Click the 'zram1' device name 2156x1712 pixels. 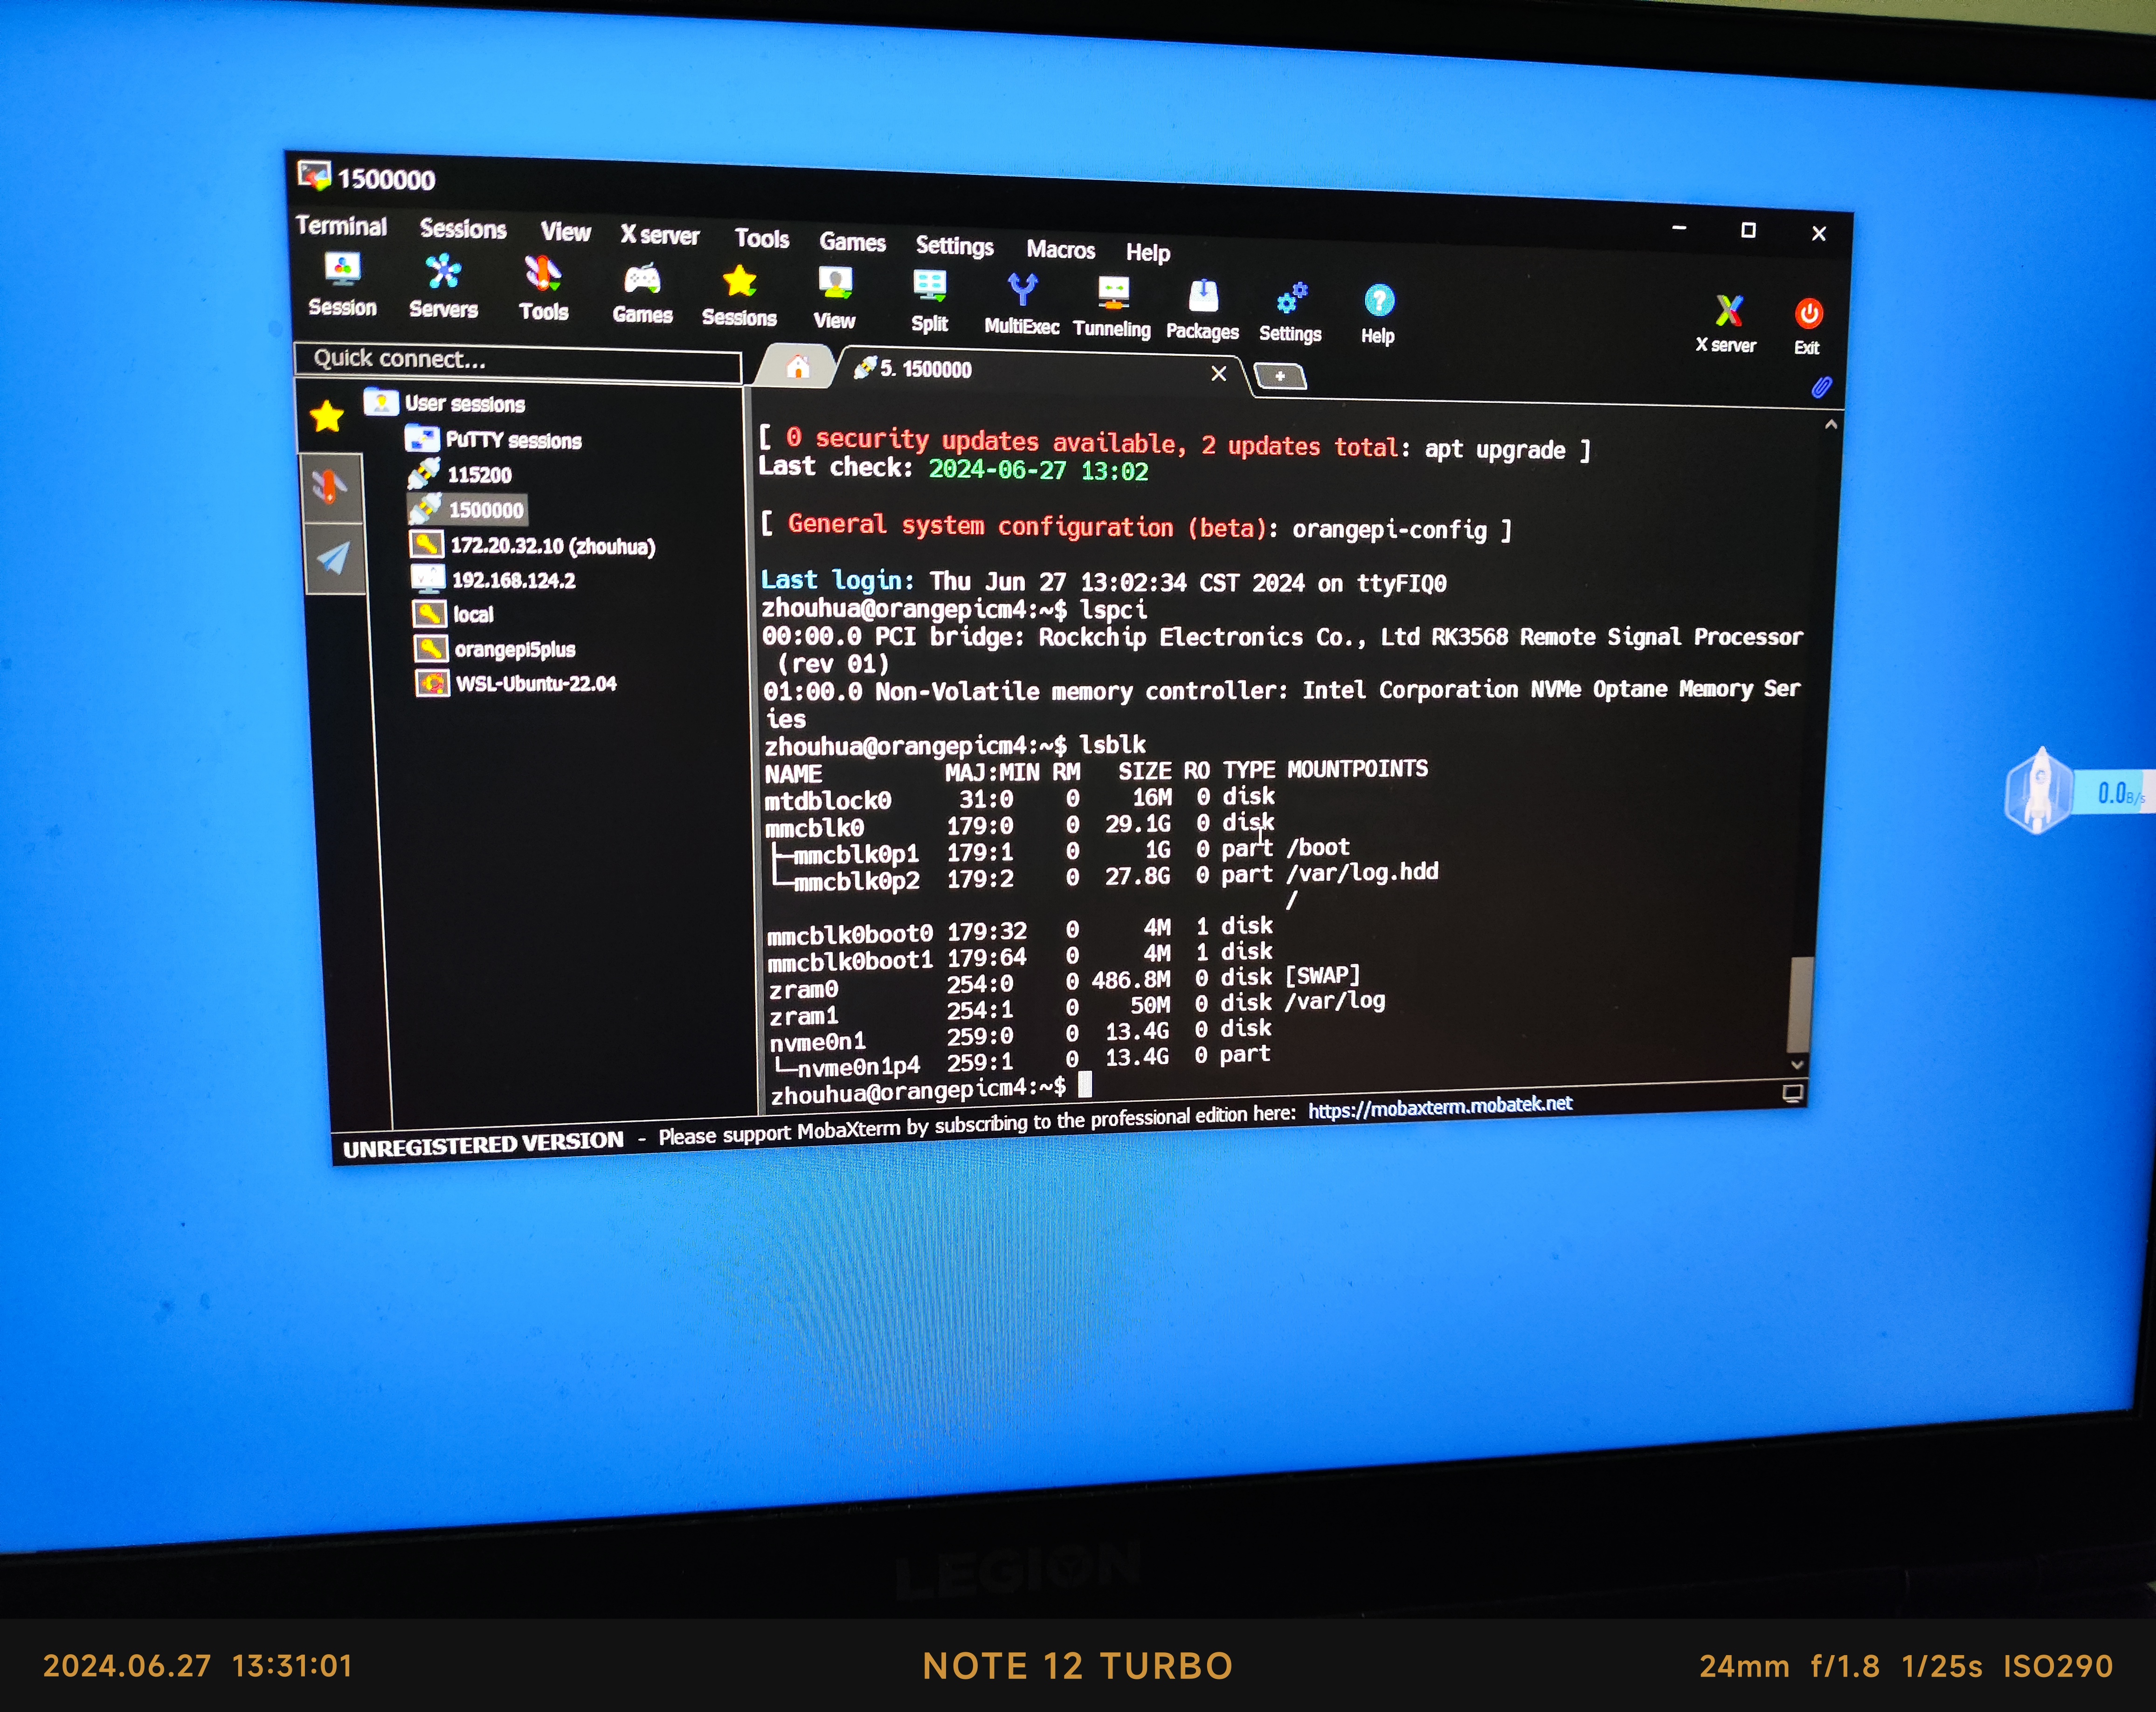coord(803,1017)
